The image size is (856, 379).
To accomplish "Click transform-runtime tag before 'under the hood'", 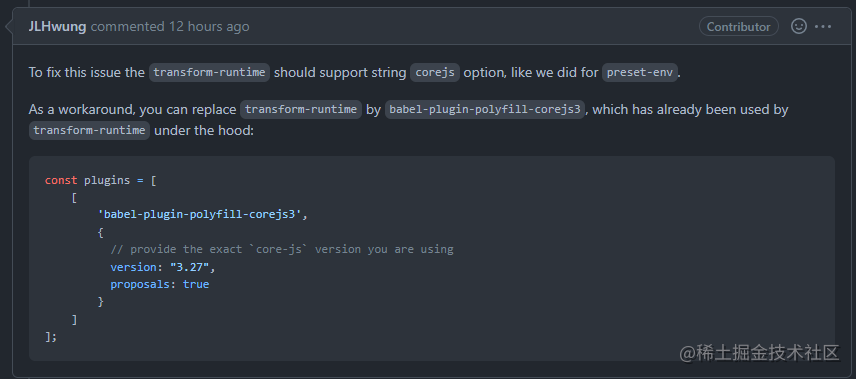I will coord(90,131).
